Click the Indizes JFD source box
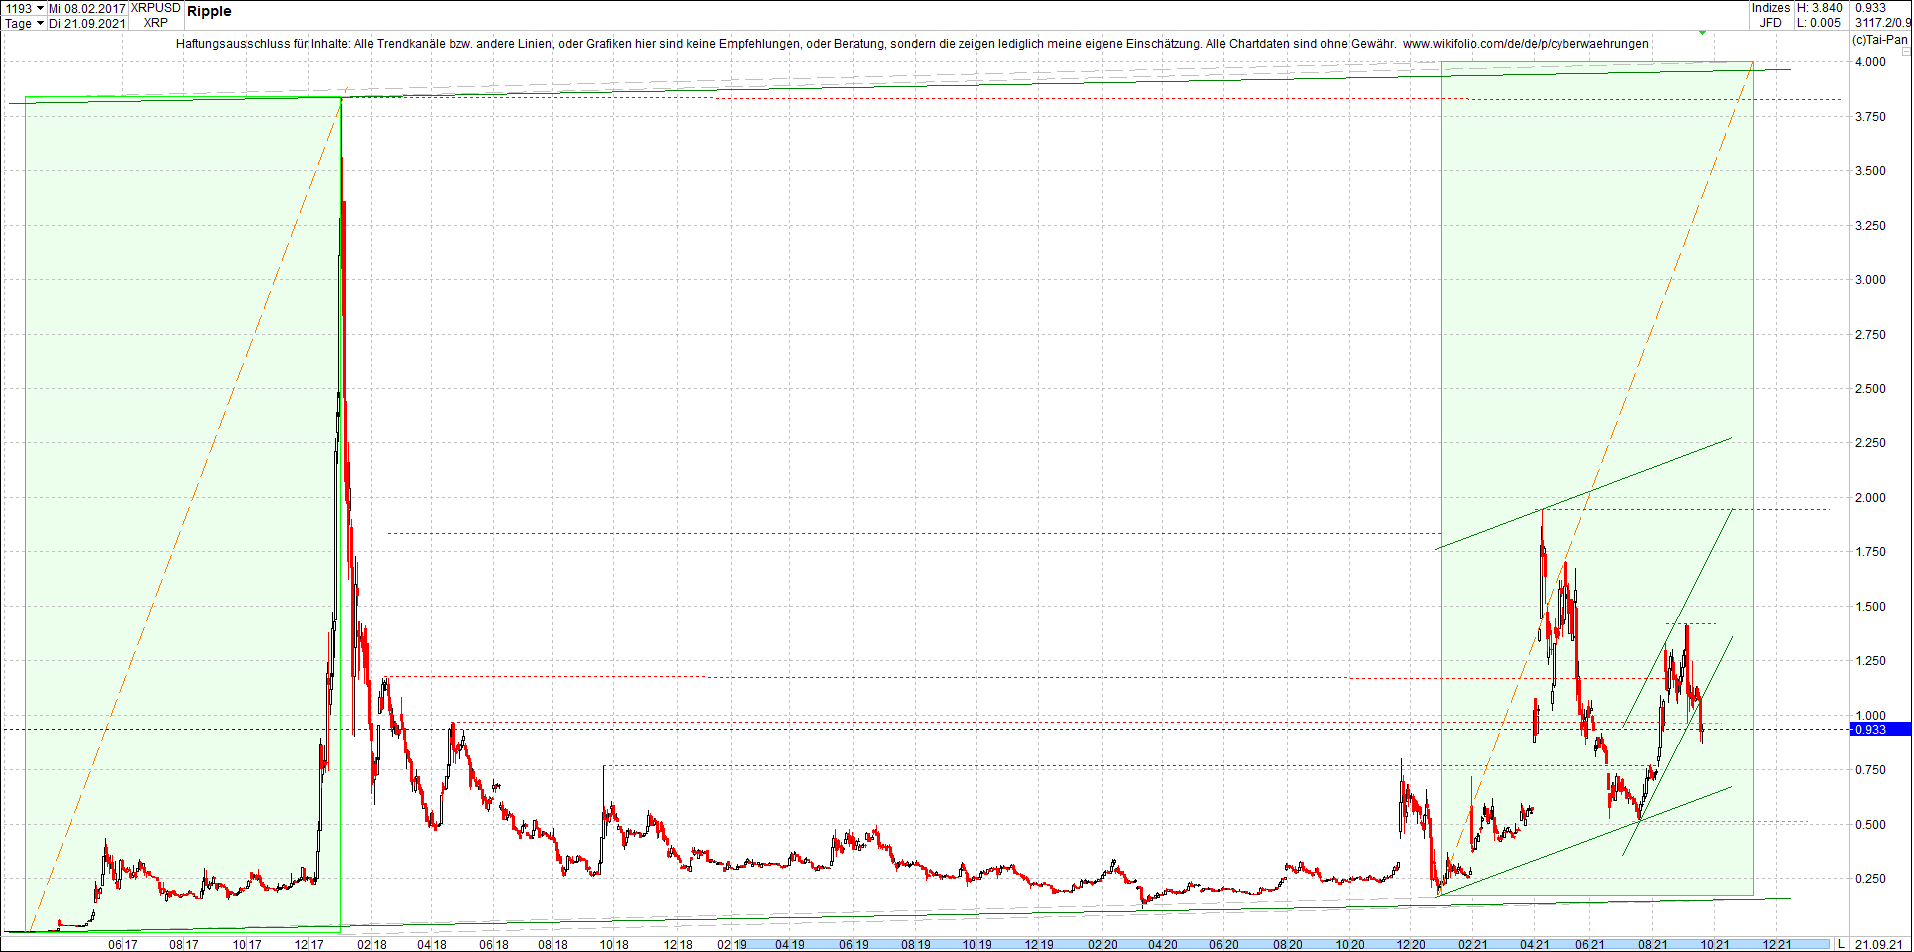 click(x=1770, y=15)
